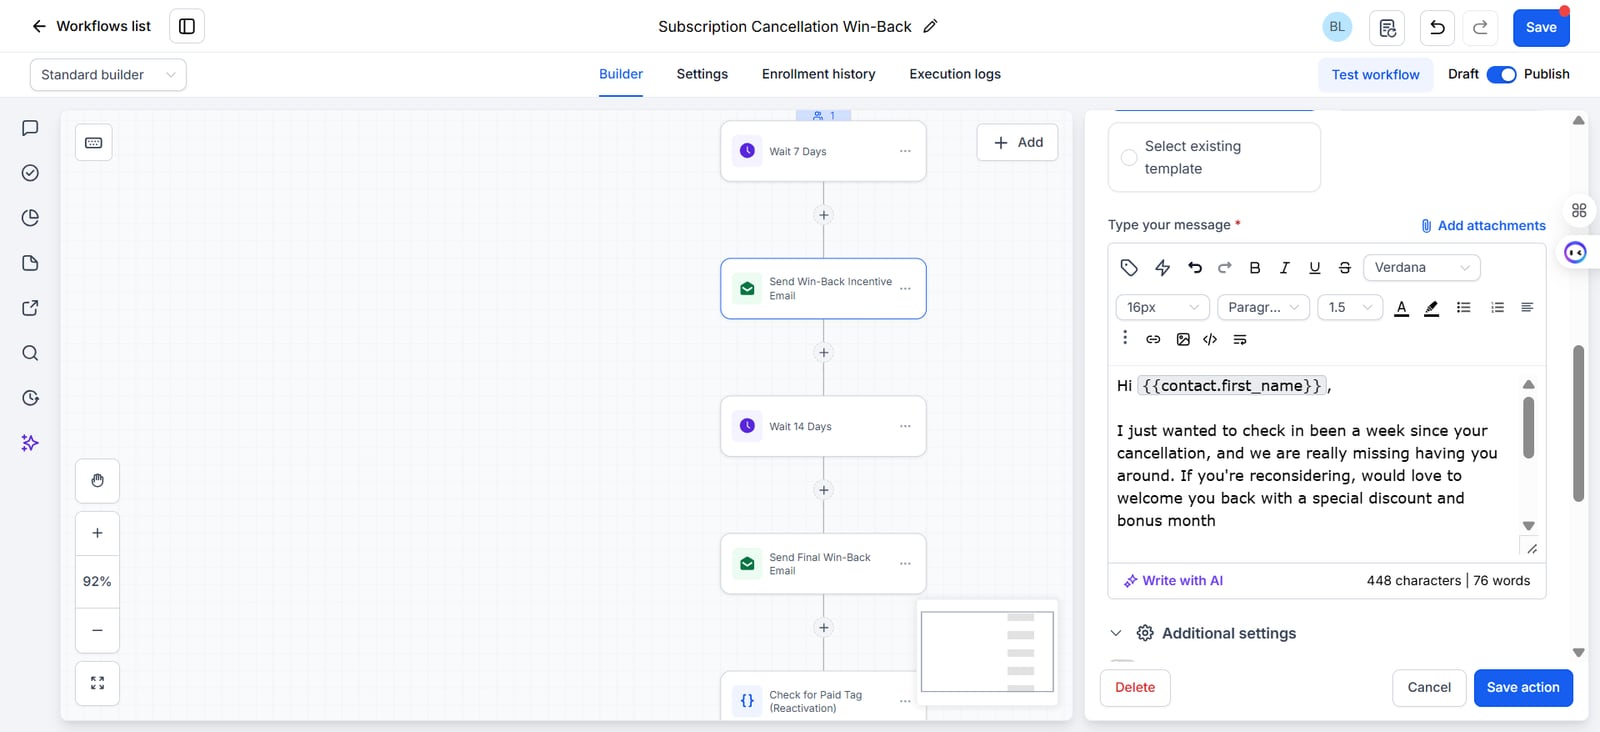Select the Wait 14 Days workflow step
Image resolution: width=1600 pixels, height=732 pixels.
coord(823,427)
